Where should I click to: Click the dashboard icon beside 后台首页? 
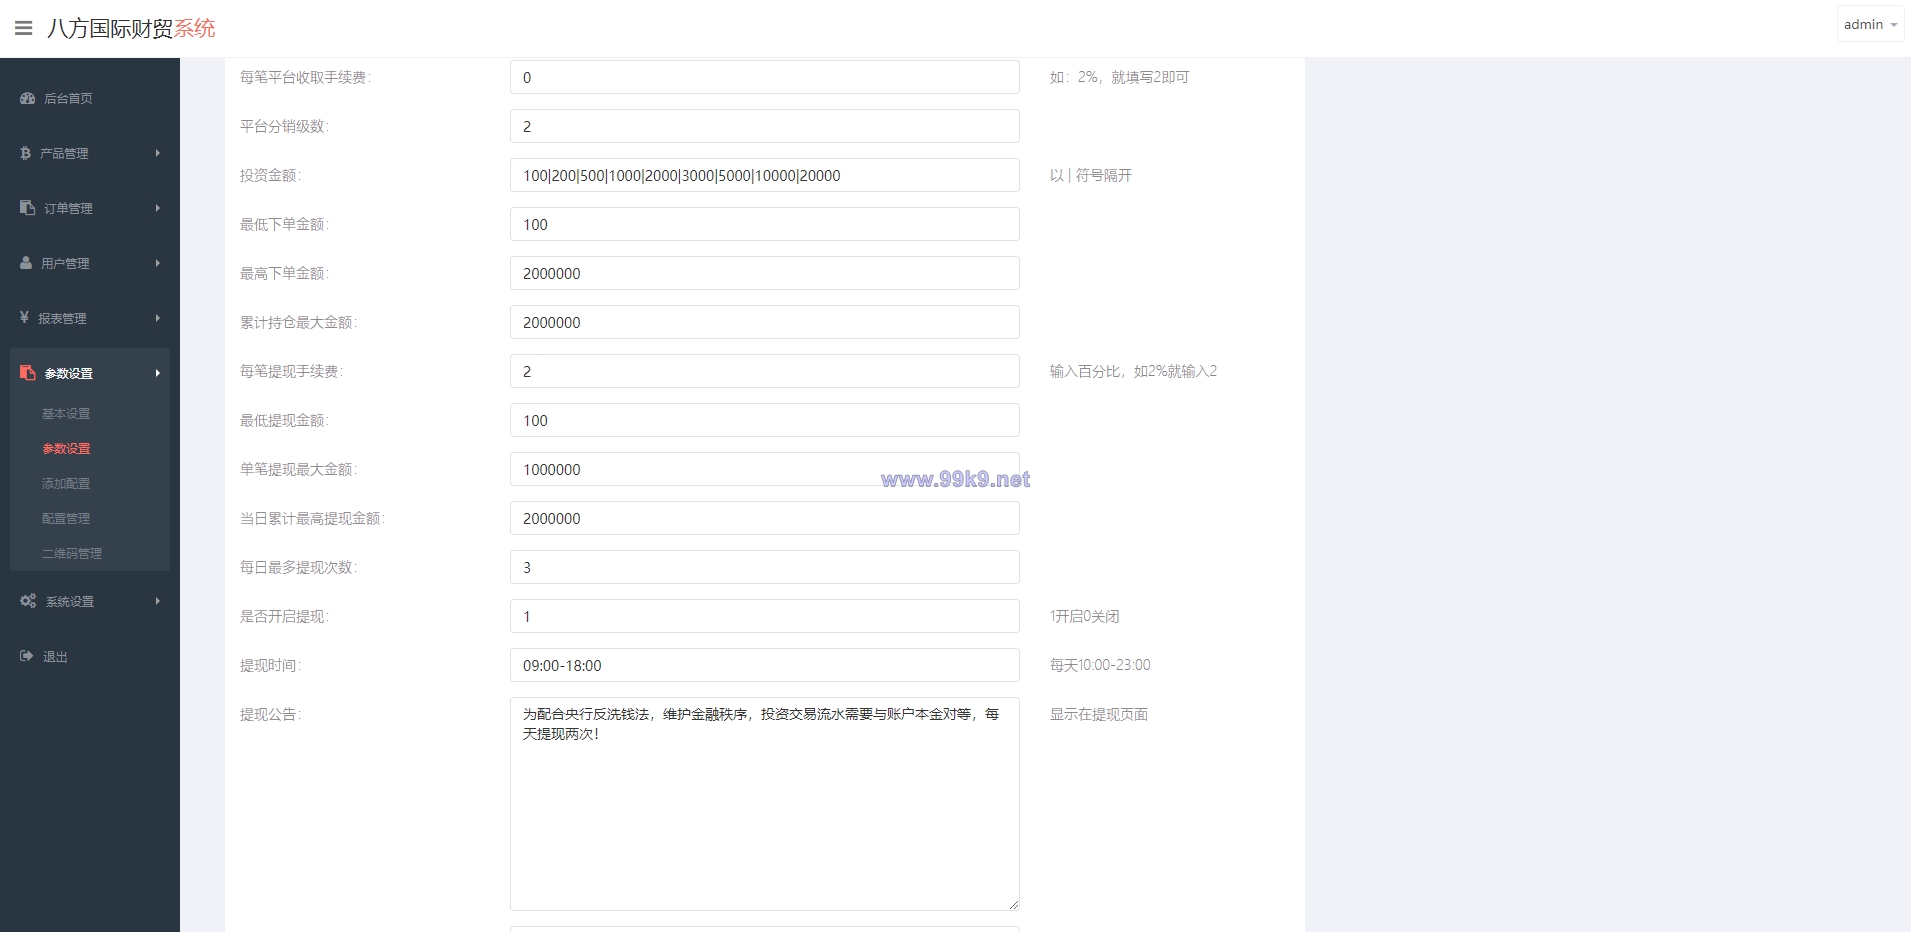(x=28, y=98)
